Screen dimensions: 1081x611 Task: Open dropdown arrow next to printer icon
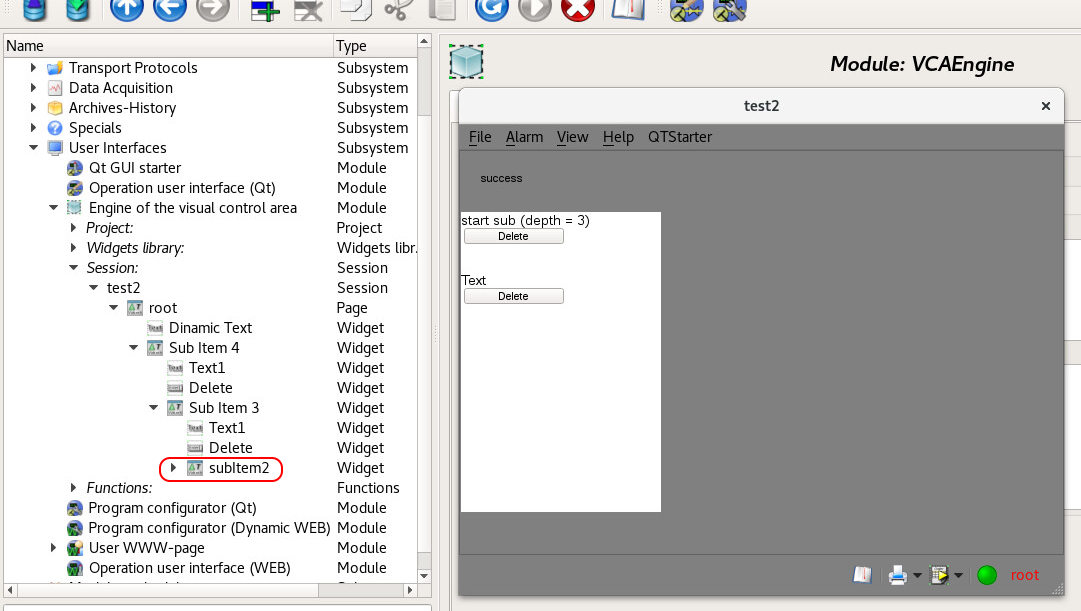917,576
